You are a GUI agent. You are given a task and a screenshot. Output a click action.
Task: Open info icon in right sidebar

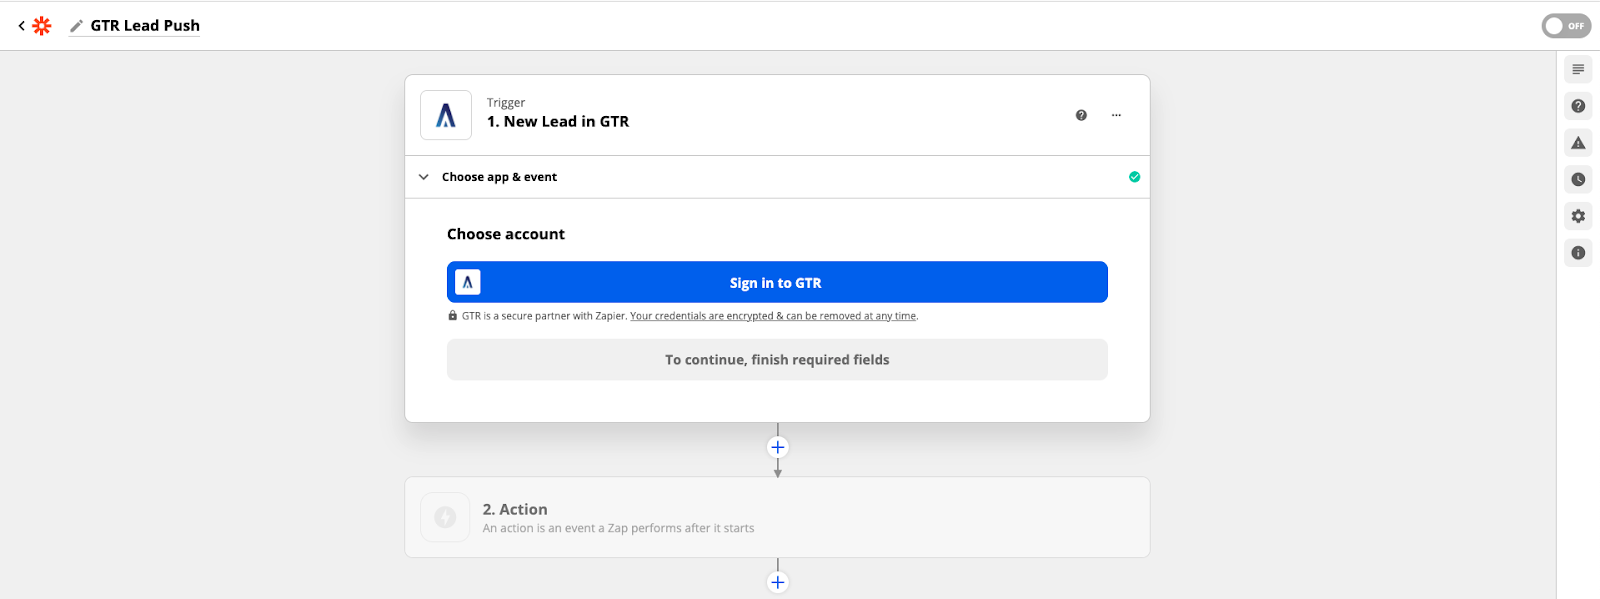coord(1578,253)
